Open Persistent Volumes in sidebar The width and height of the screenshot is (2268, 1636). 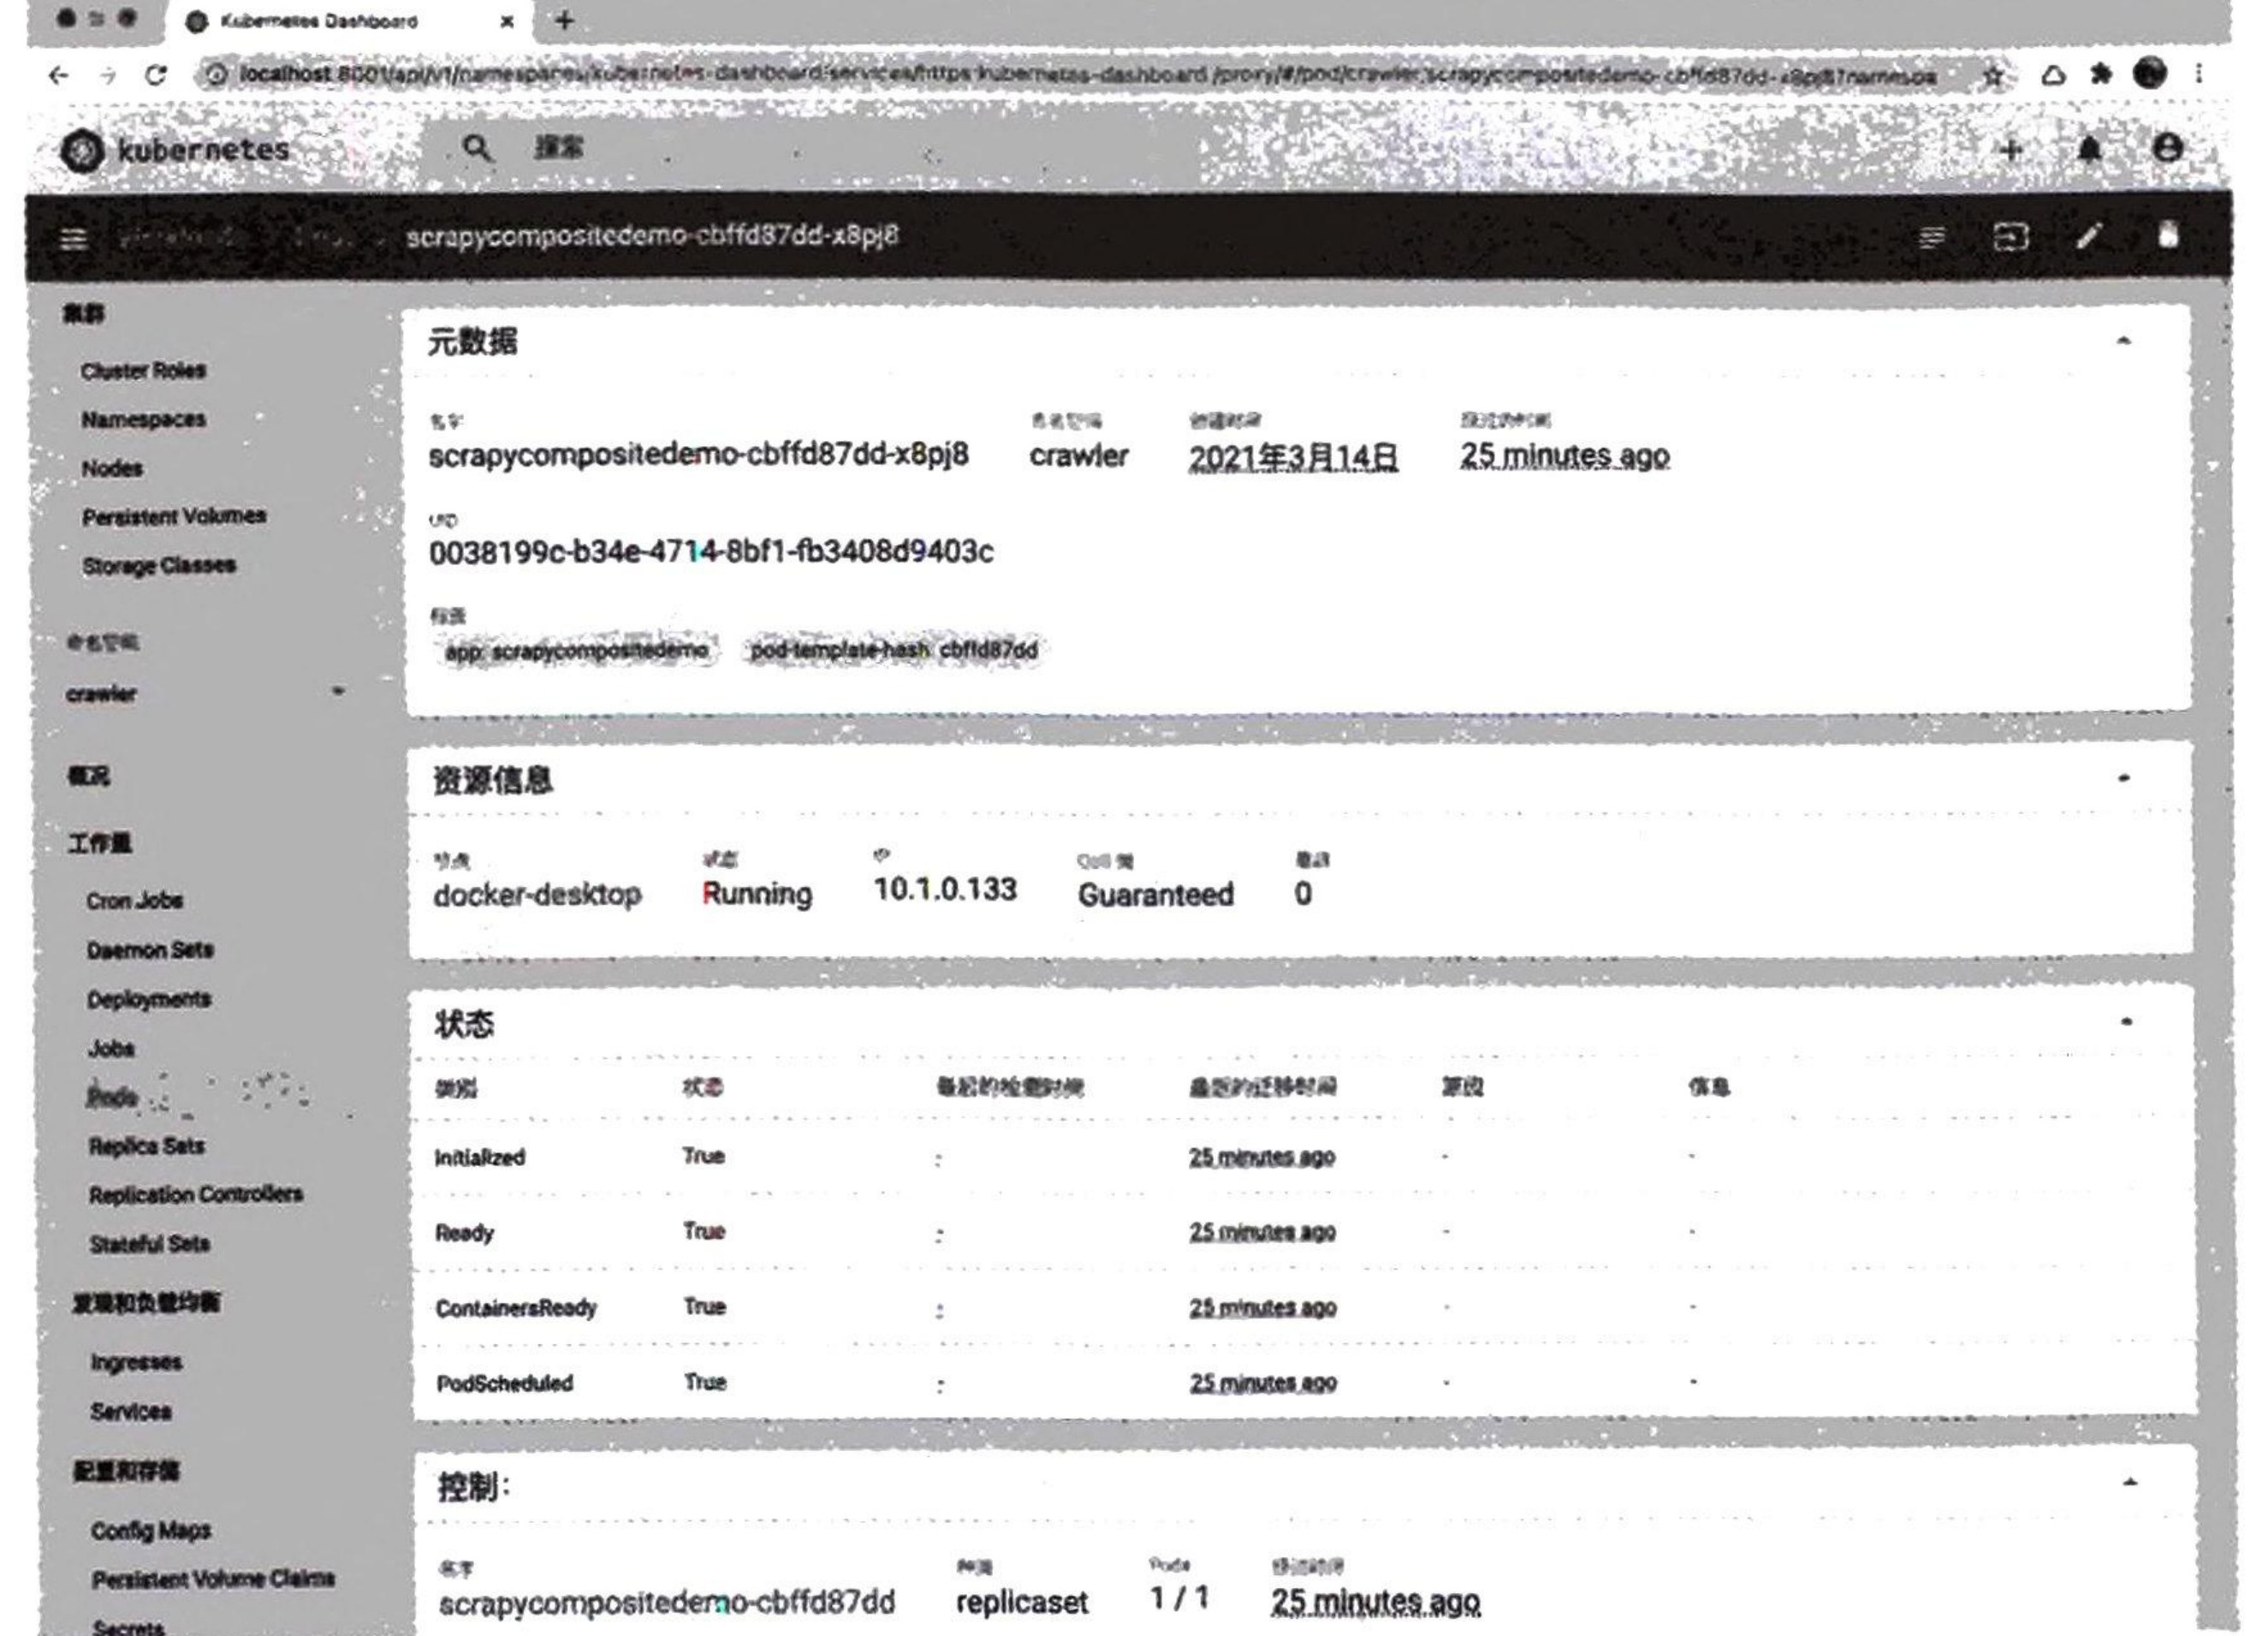tap(174, 516)
